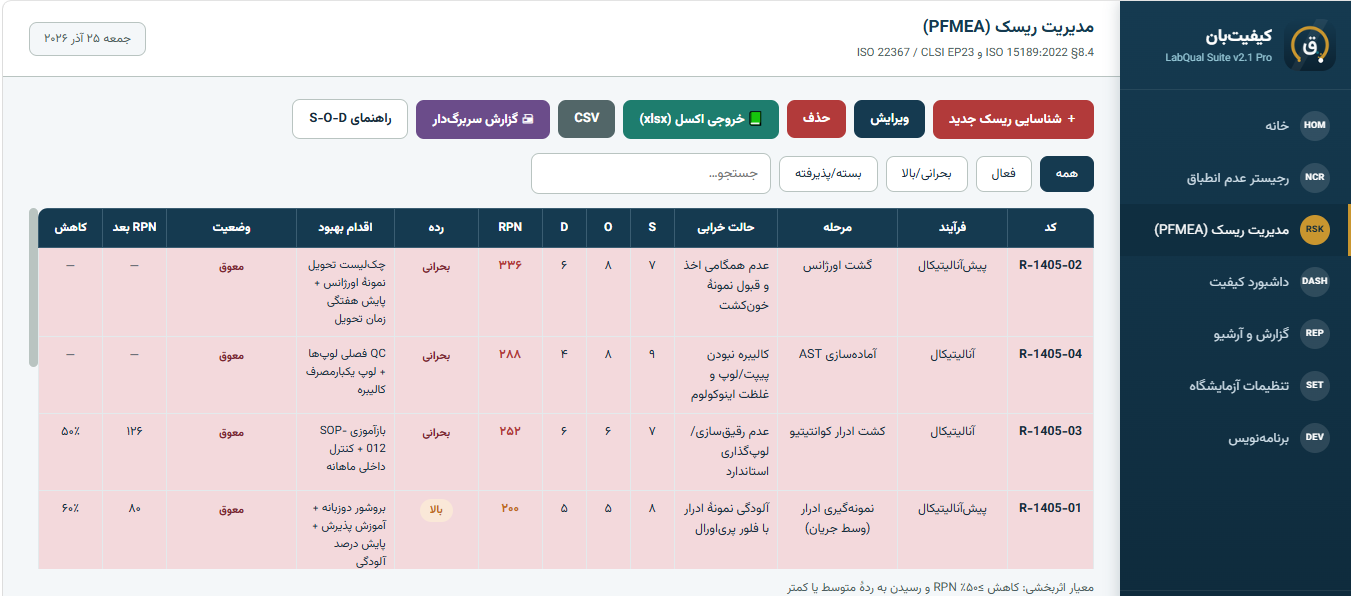
Task: Click the REP badge icon in the sidebar
Action: [x=1315, y=334]
